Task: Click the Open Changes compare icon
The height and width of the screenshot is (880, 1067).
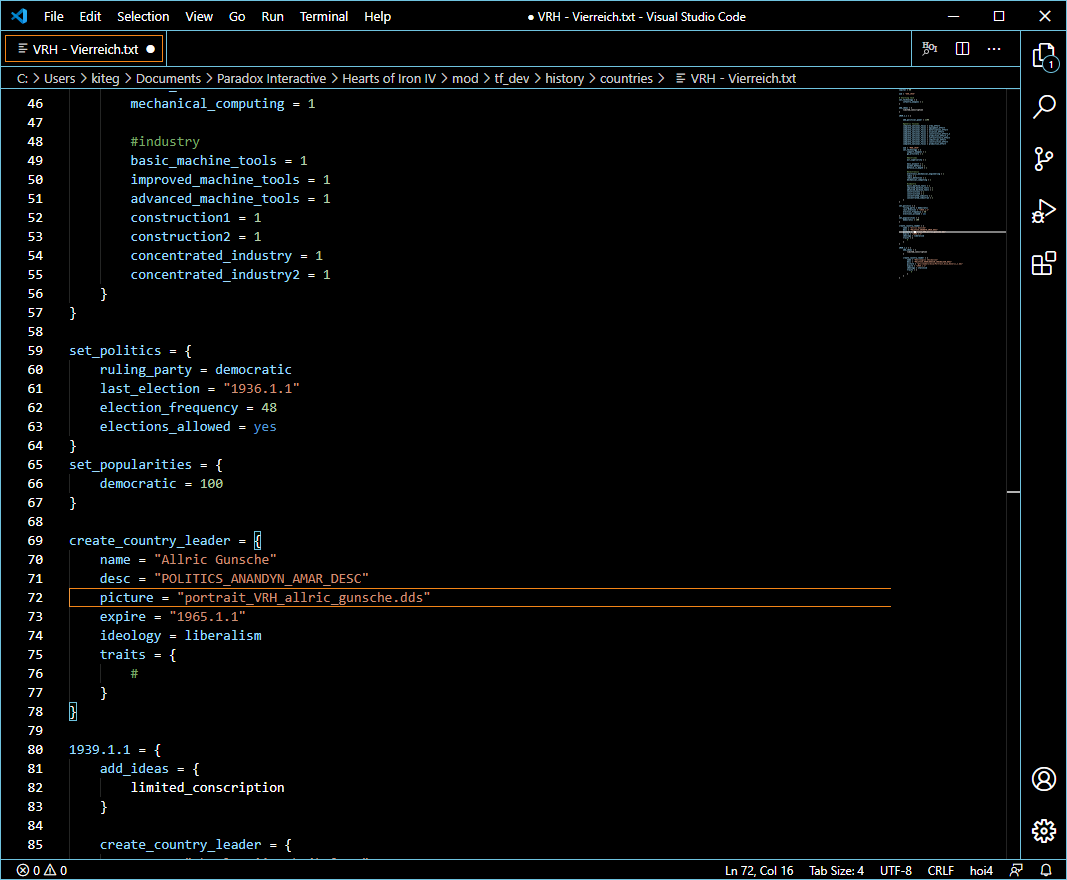Action: click(x=930, y=48)
